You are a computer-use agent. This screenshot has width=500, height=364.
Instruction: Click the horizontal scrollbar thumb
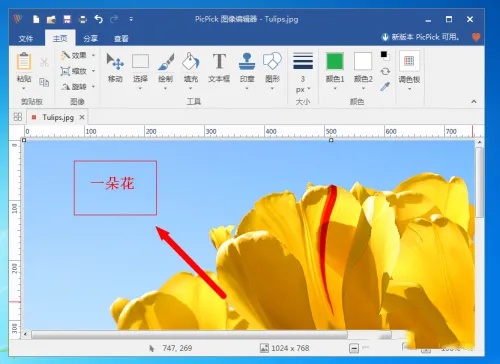tap(189, 335)
